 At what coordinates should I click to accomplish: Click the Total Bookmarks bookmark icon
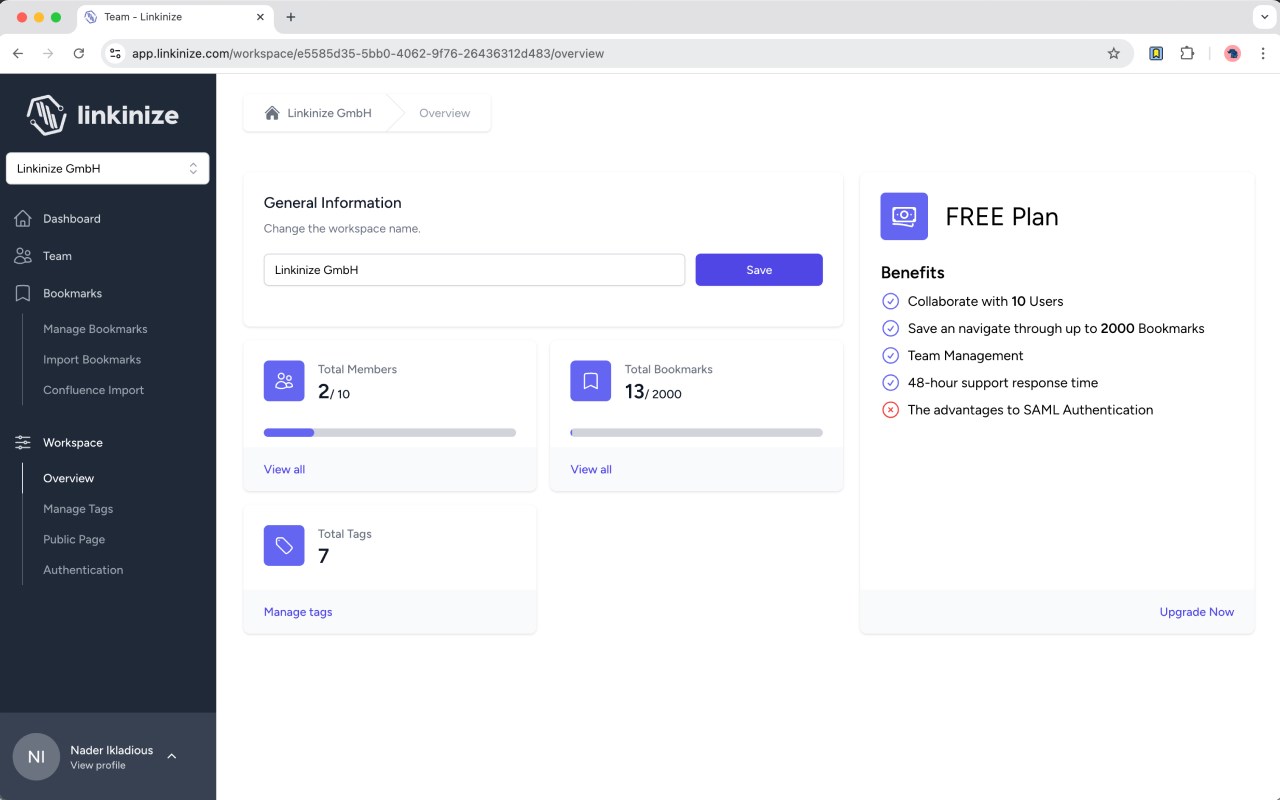591,381
